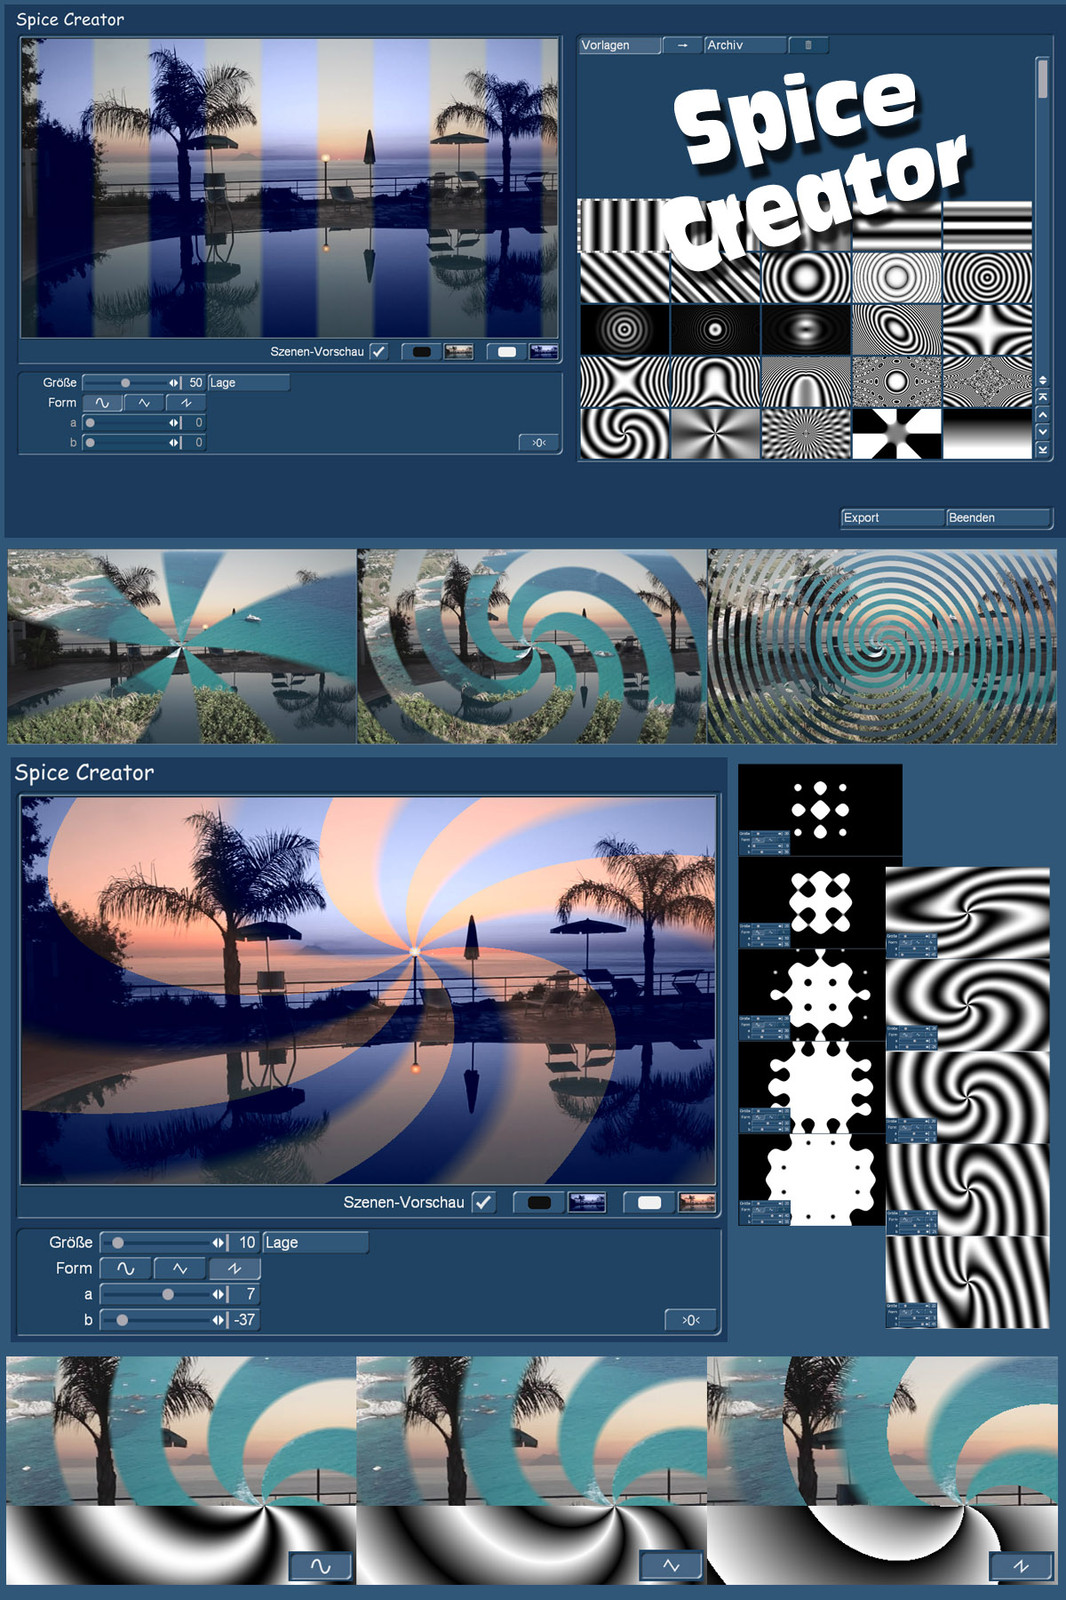Select the black and white cross-star template
The width and height of the screenshot is (1066, 1600).
[x=896, y=434]
